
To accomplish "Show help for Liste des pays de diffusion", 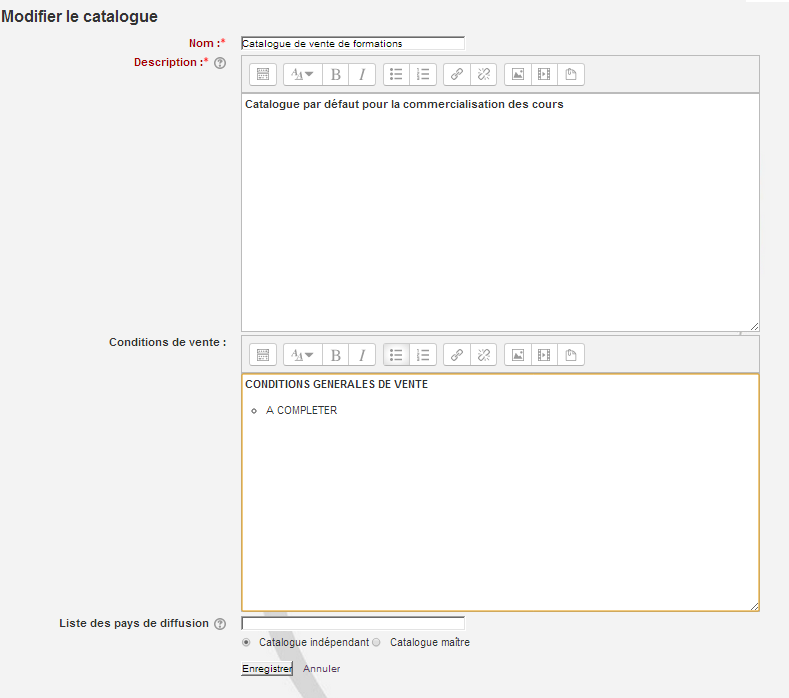I will (x=220, y=624).
